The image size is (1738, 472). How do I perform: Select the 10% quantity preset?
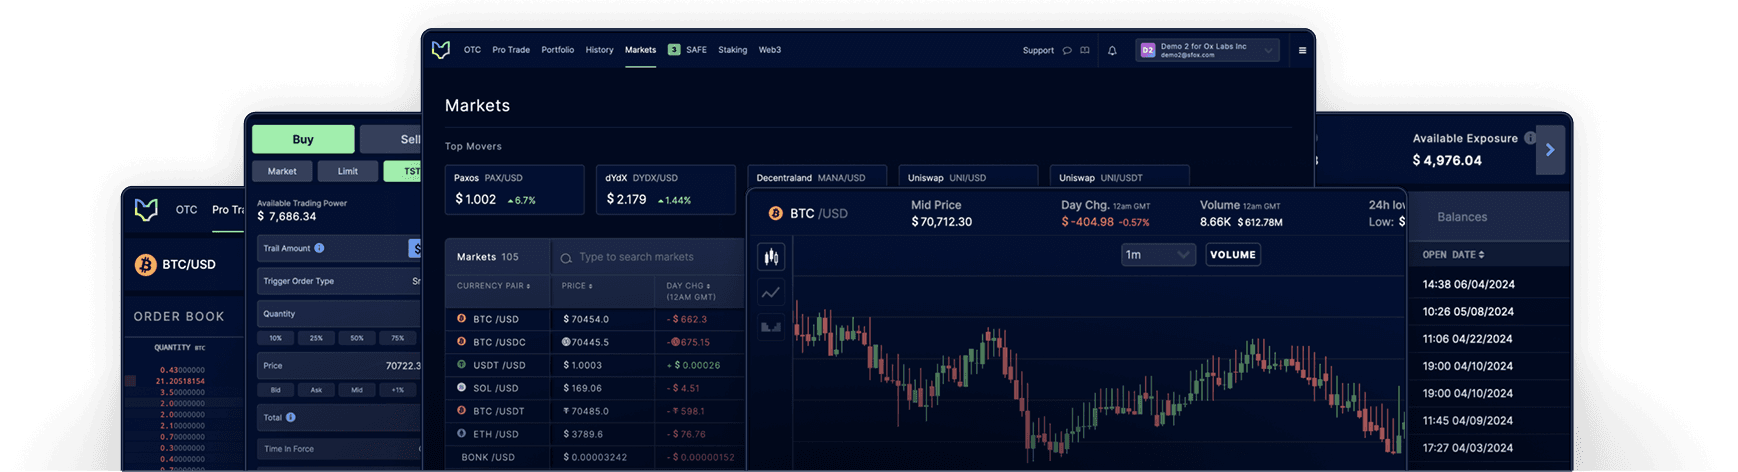coord(275,338)
